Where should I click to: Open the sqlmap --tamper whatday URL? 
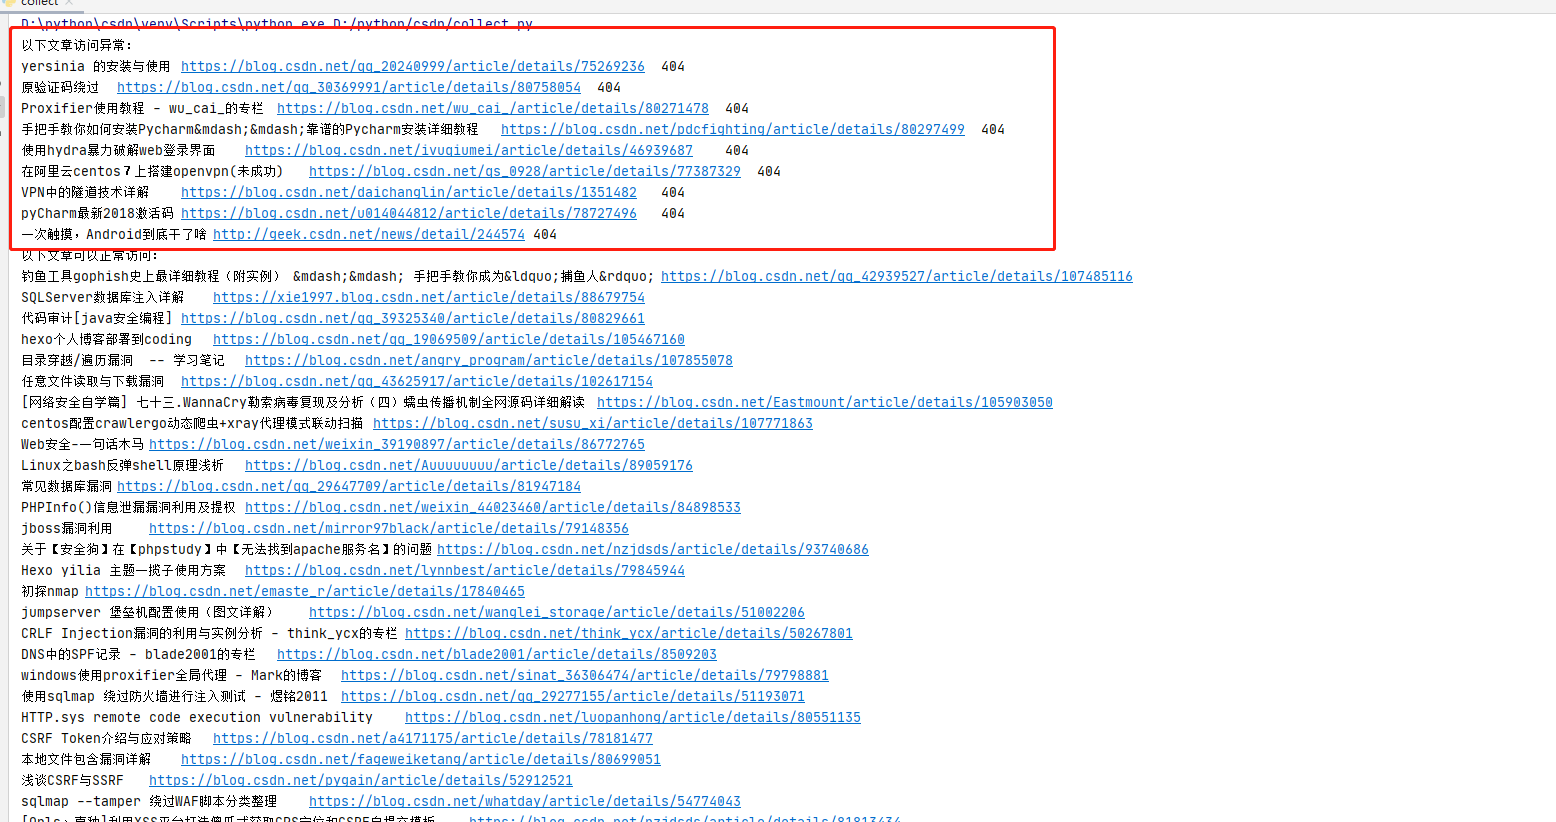pyautogui.click(x=525, y=801)
